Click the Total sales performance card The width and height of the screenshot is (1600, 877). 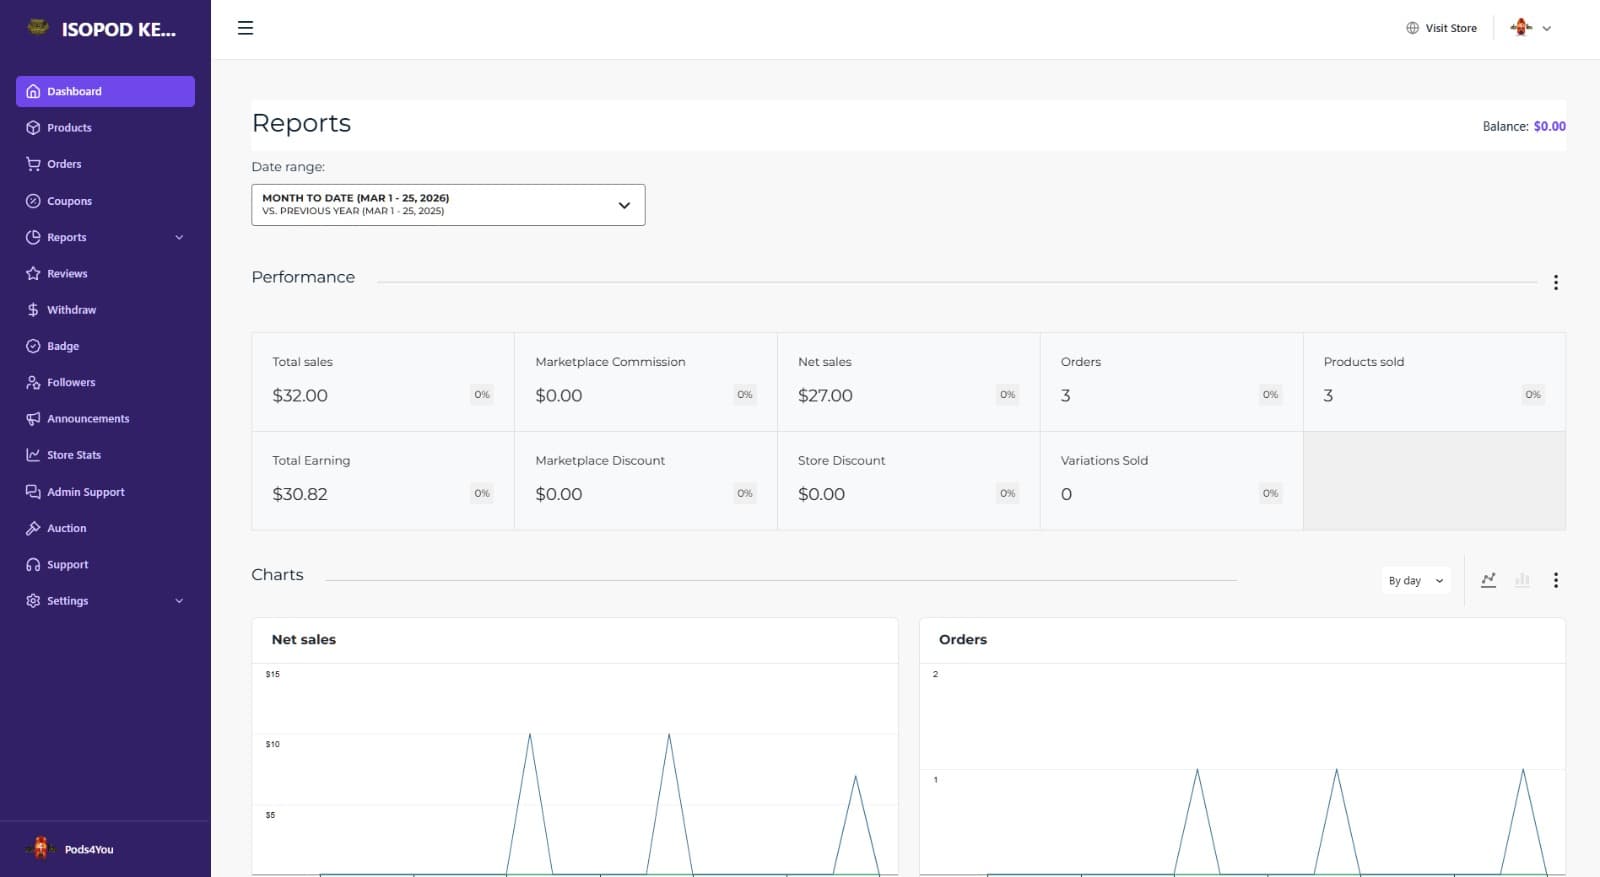coord(382,382)
